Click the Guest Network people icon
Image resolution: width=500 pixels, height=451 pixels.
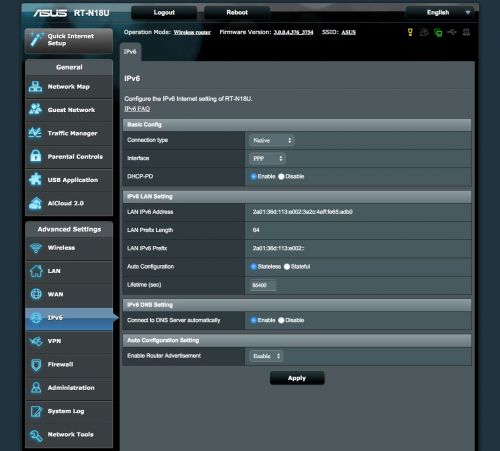point(35,109)
